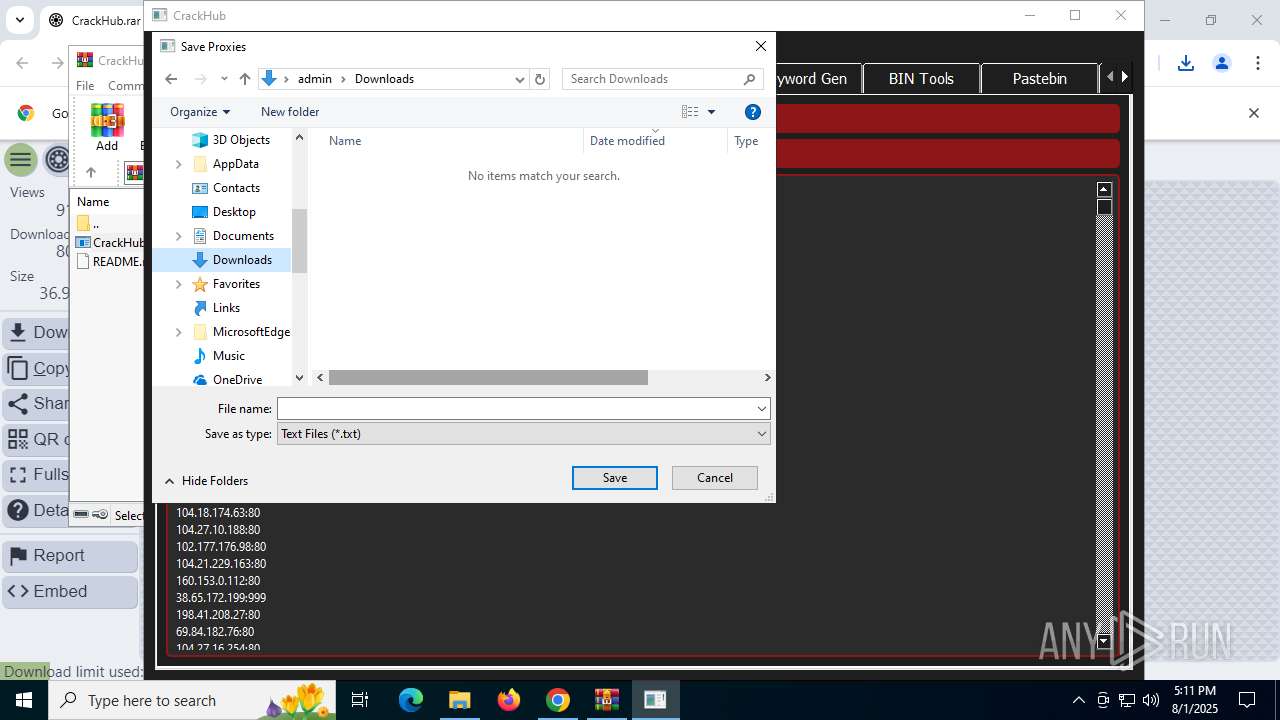Click the horizontal scrollbar in file list

(488, 378)
